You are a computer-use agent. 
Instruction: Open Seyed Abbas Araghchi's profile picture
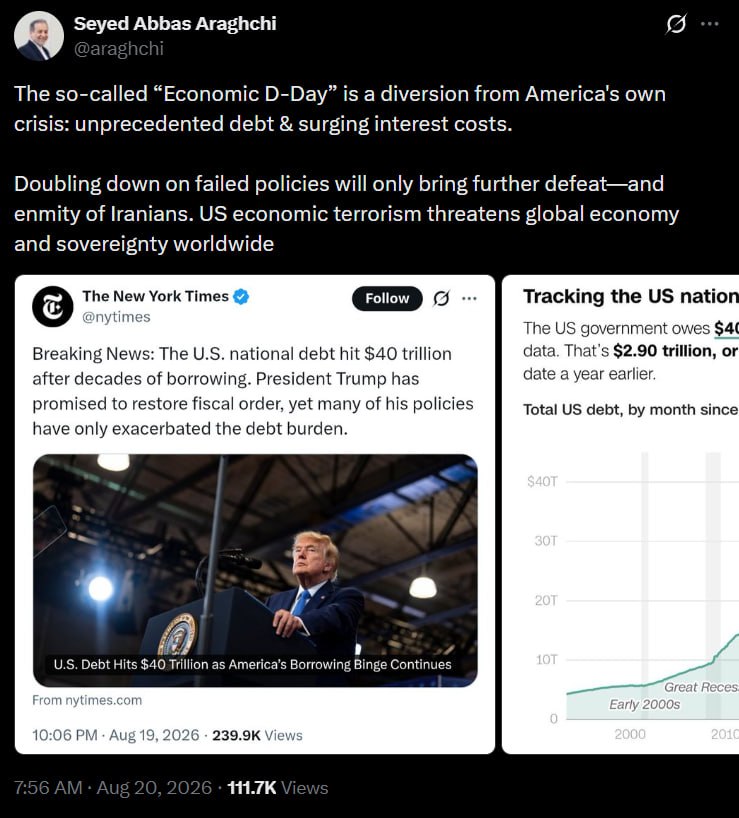tap(39, 35)
